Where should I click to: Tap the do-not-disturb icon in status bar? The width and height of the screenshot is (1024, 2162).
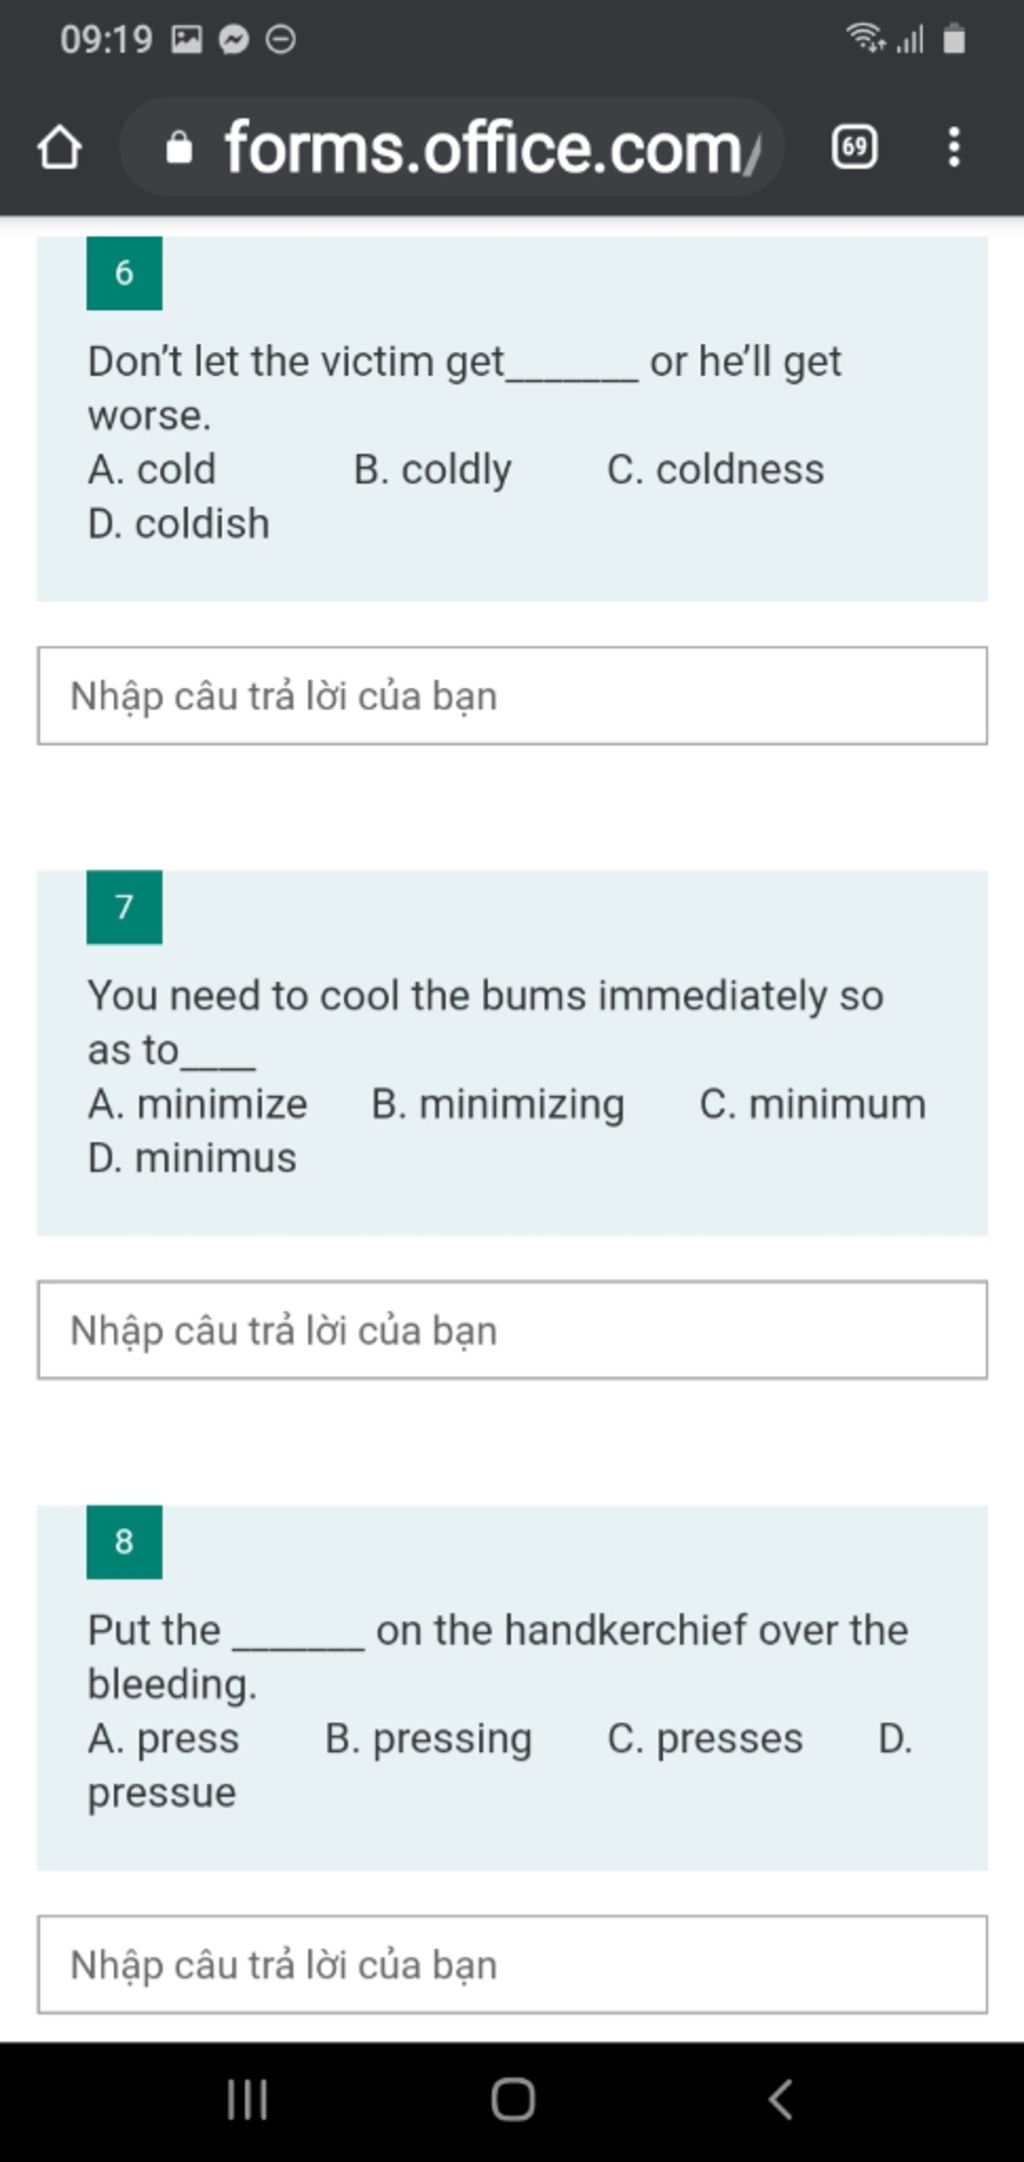point(281,40)
